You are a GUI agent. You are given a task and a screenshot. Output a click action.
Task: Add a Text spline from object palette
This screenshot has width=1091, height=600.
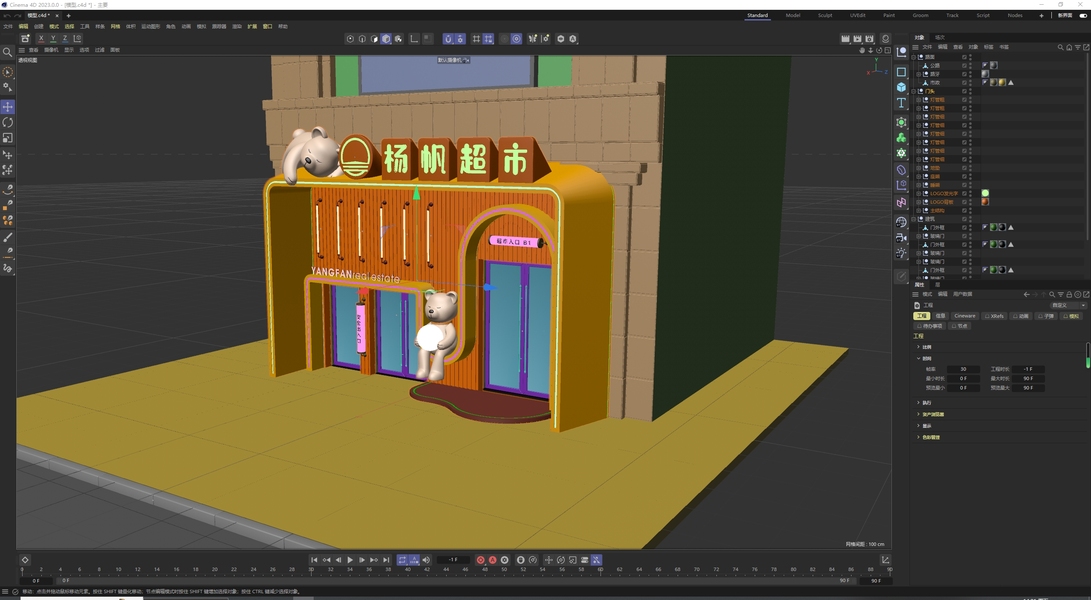point(901,103)
